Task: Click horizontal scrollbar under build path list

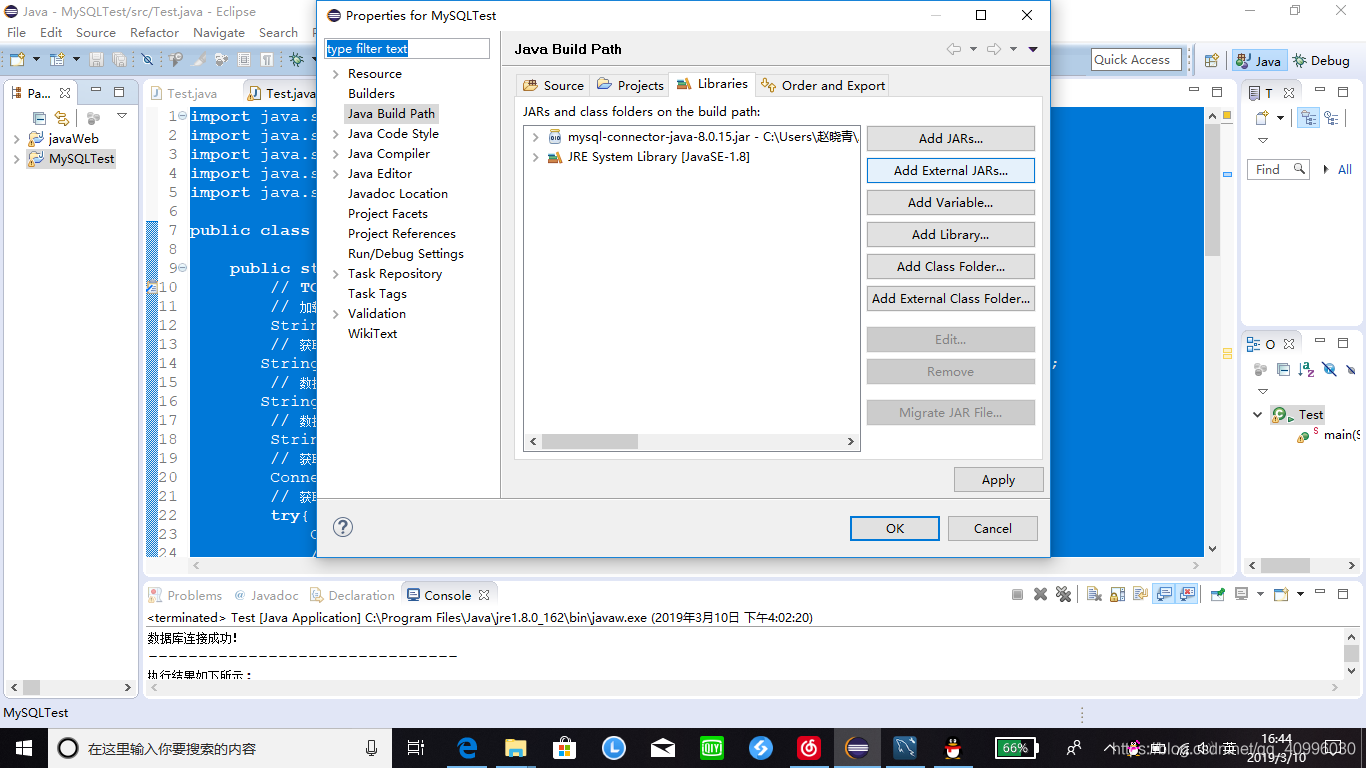Action: (692, 441)
